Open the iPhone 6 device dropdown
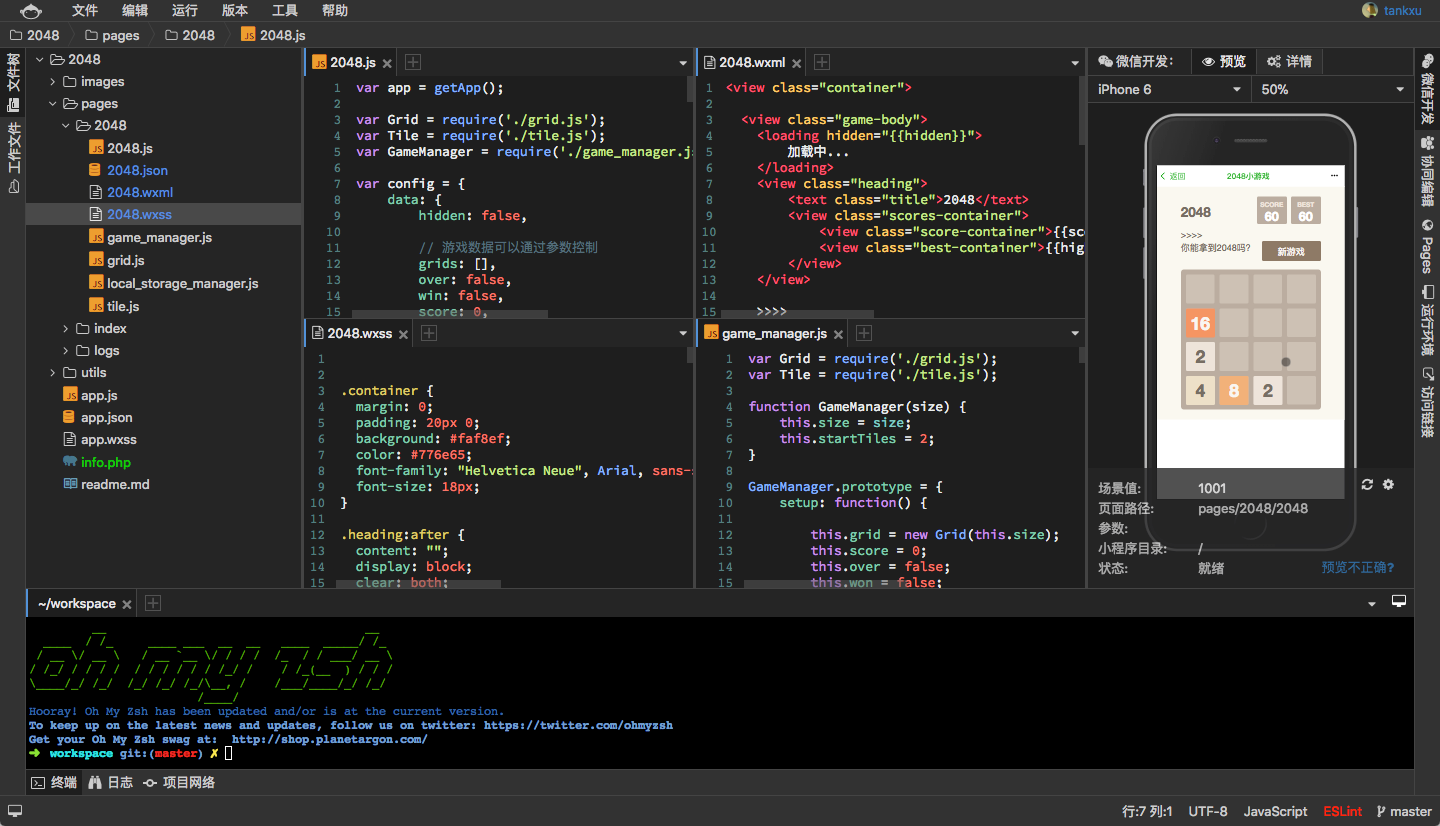The width and height of the screenshot is (1440, 826). 1167,89
